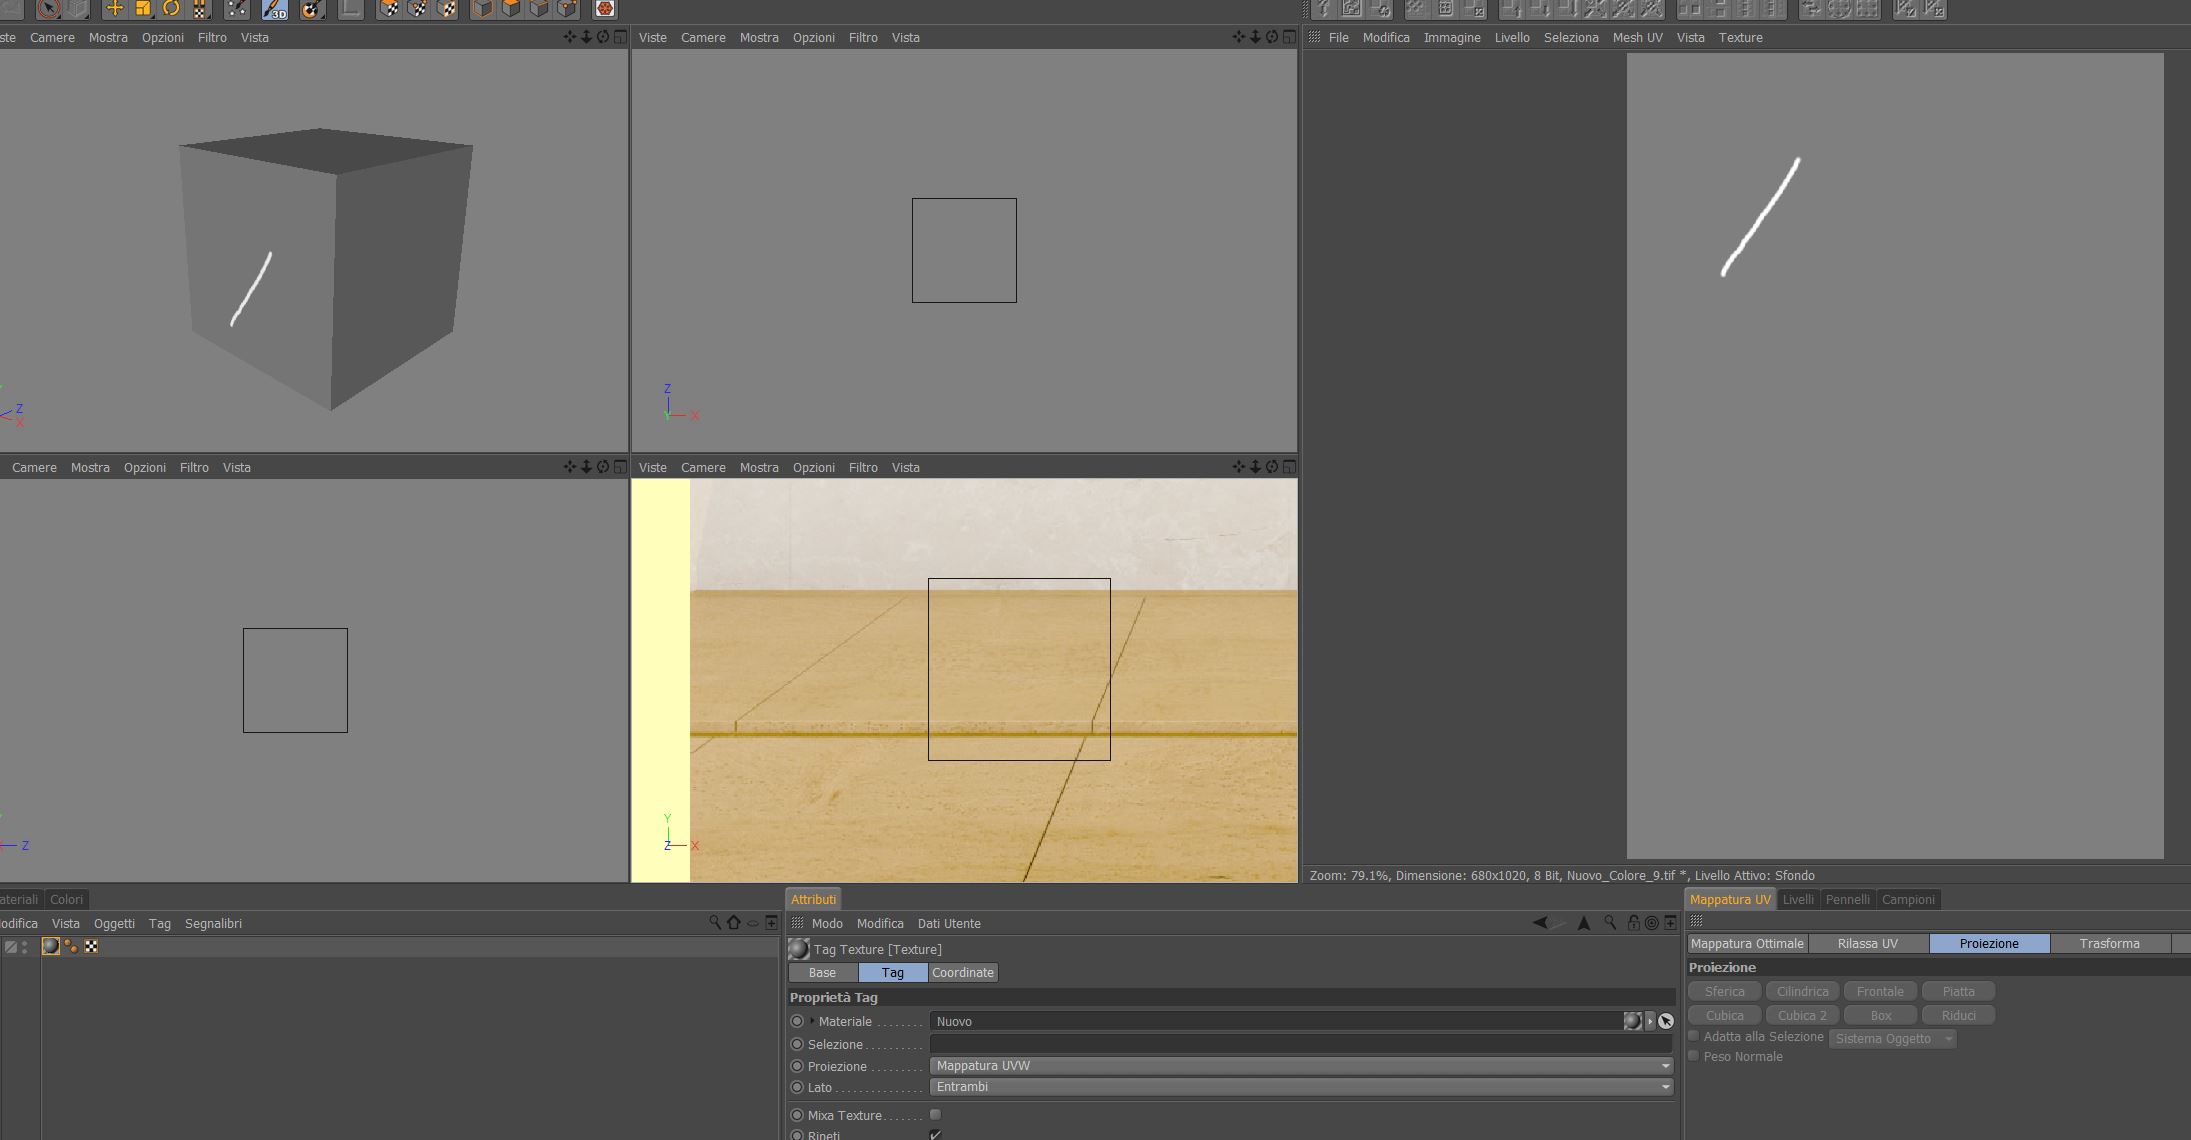Open the Lato Entrambi dropdown
The height and width of the screenshot is (1140, 2191).
(x=1300, y=1087)
